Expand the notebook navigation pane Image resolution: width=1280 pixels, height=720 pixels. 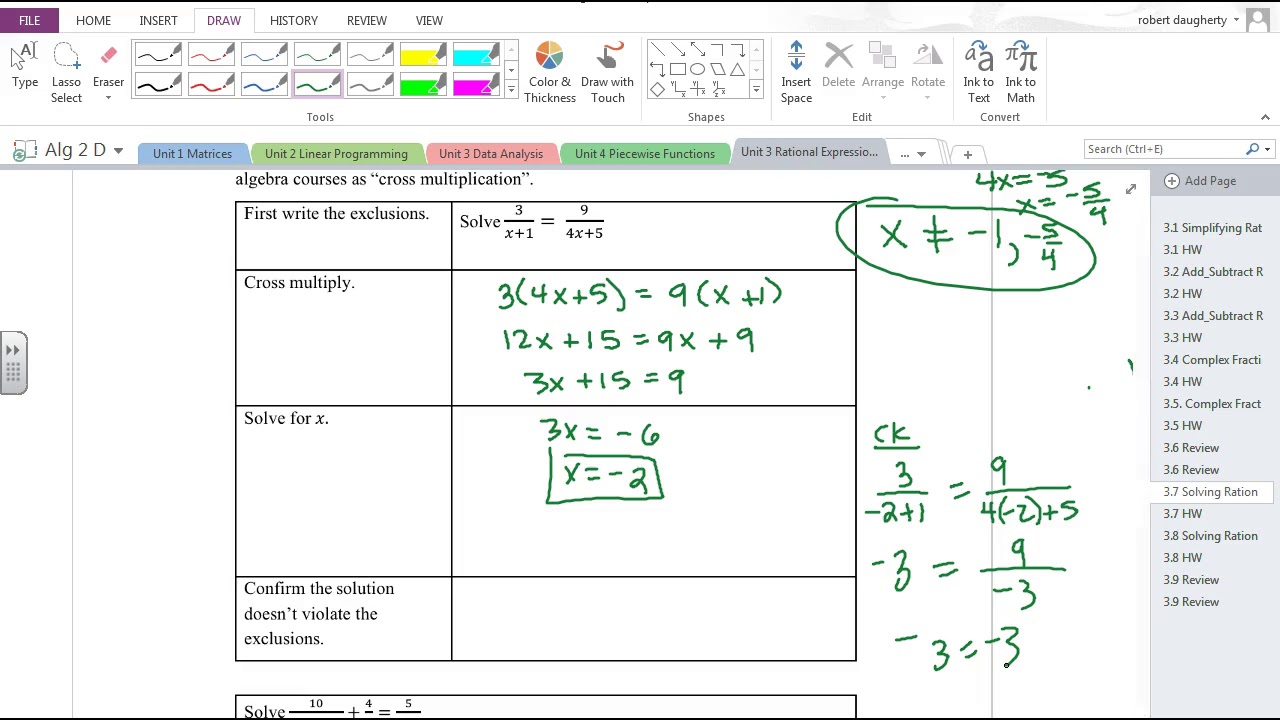[13, 365]
